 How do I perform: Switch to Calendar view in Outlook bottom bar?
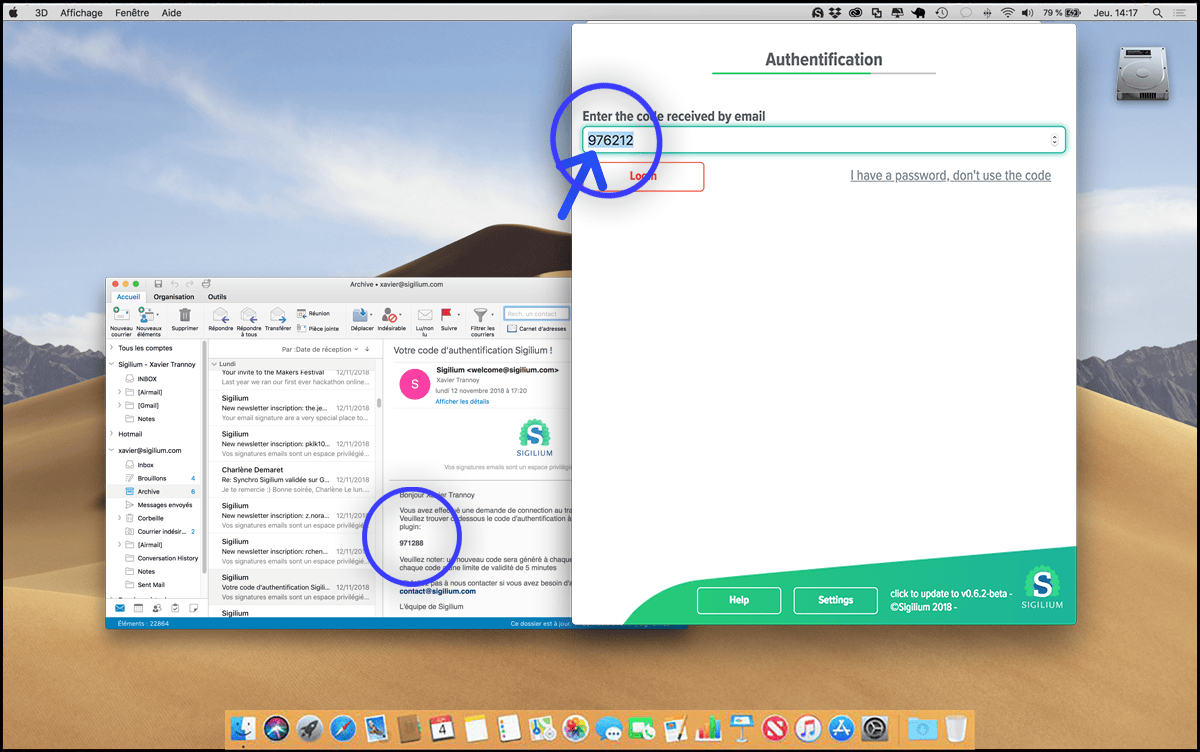tap(138, 608)
